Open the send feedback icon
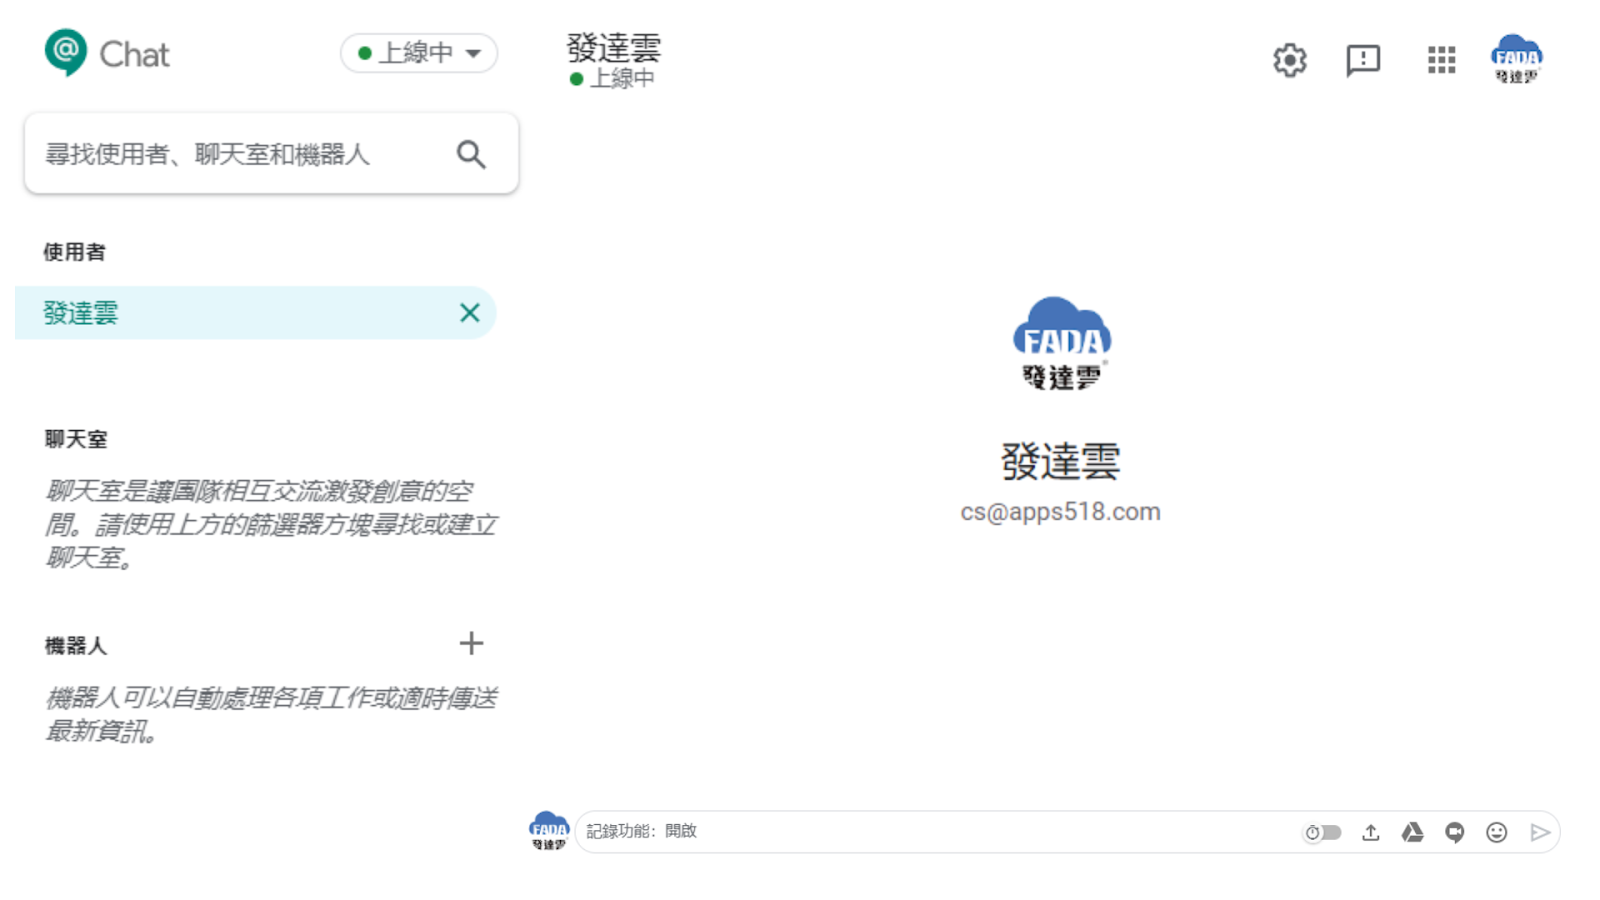This screenshot has width=1600, height=900. [1363, 60]
